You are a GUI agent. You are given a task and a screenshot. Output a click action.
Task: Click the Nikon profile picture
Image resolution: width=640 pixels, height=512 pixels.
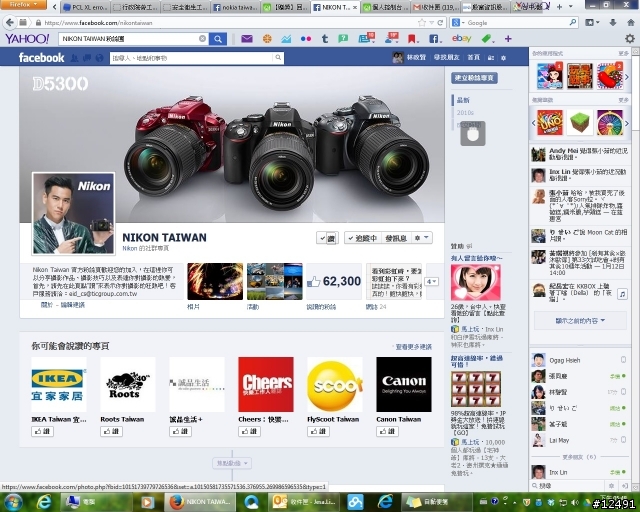73,213
